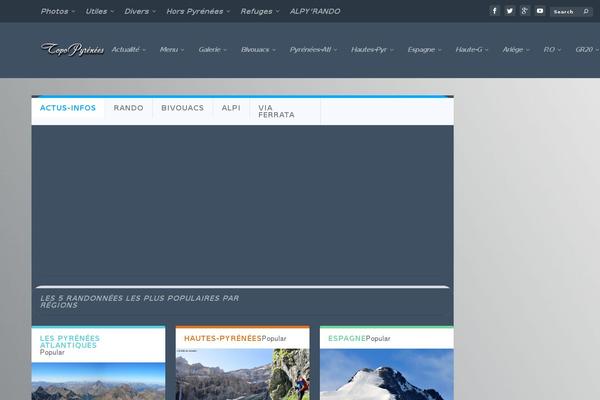This screenshot has width=600, height=400.
Task: Expand the Utiles top menu
Action: [99, 11]
